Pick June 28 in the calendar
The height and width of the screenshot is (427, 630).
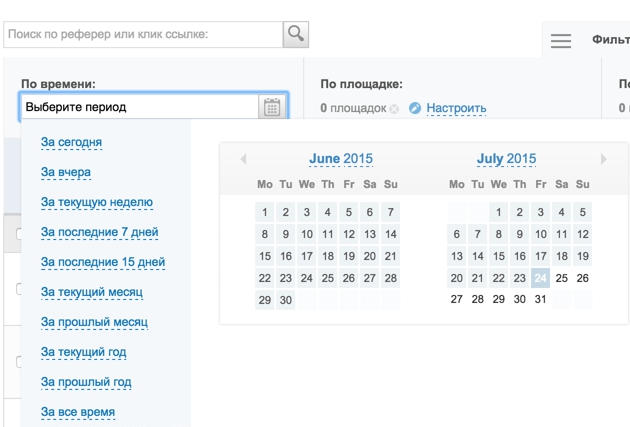(391, 278)
